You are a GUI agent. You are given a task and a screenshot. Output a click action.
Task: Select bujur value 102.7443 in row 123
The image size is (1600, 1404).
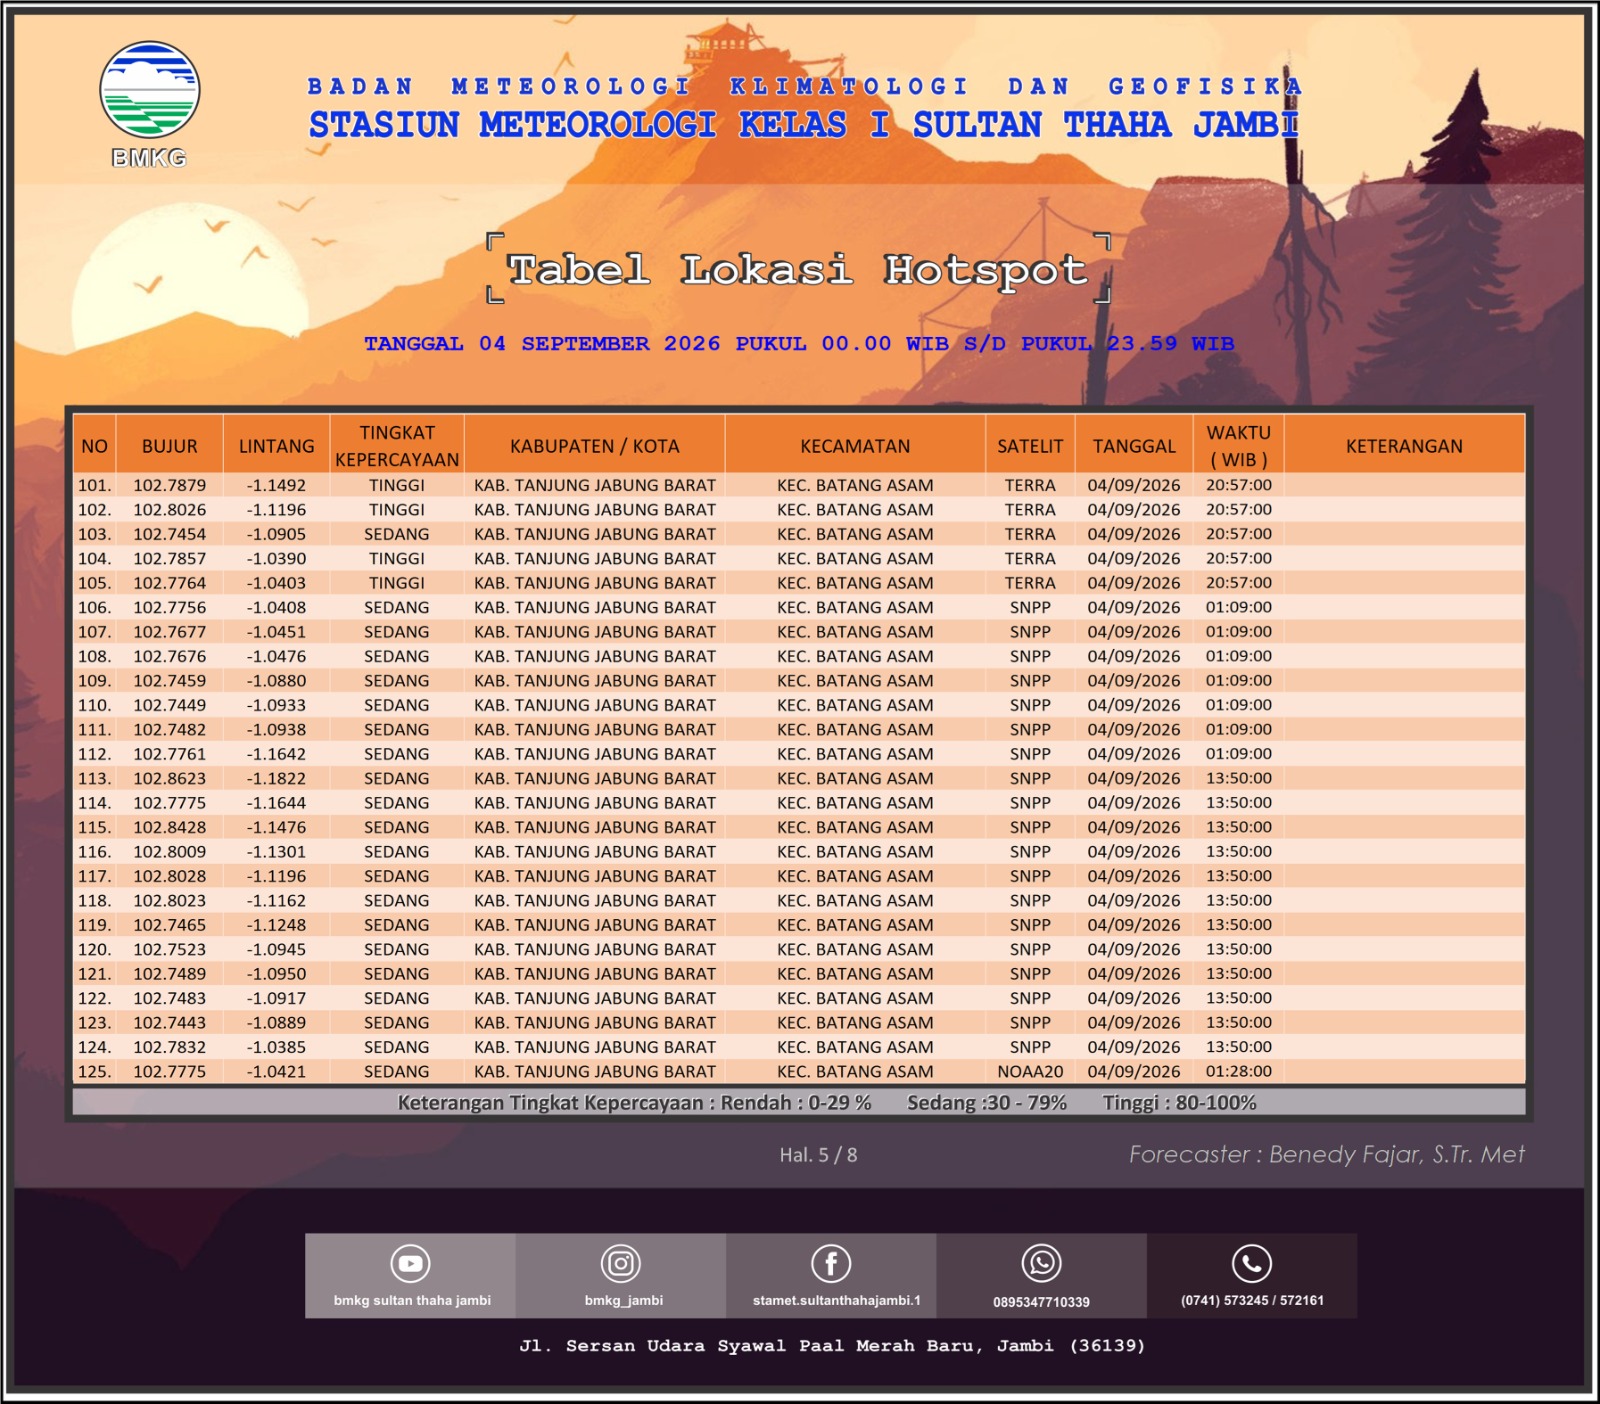[169, 1022]
